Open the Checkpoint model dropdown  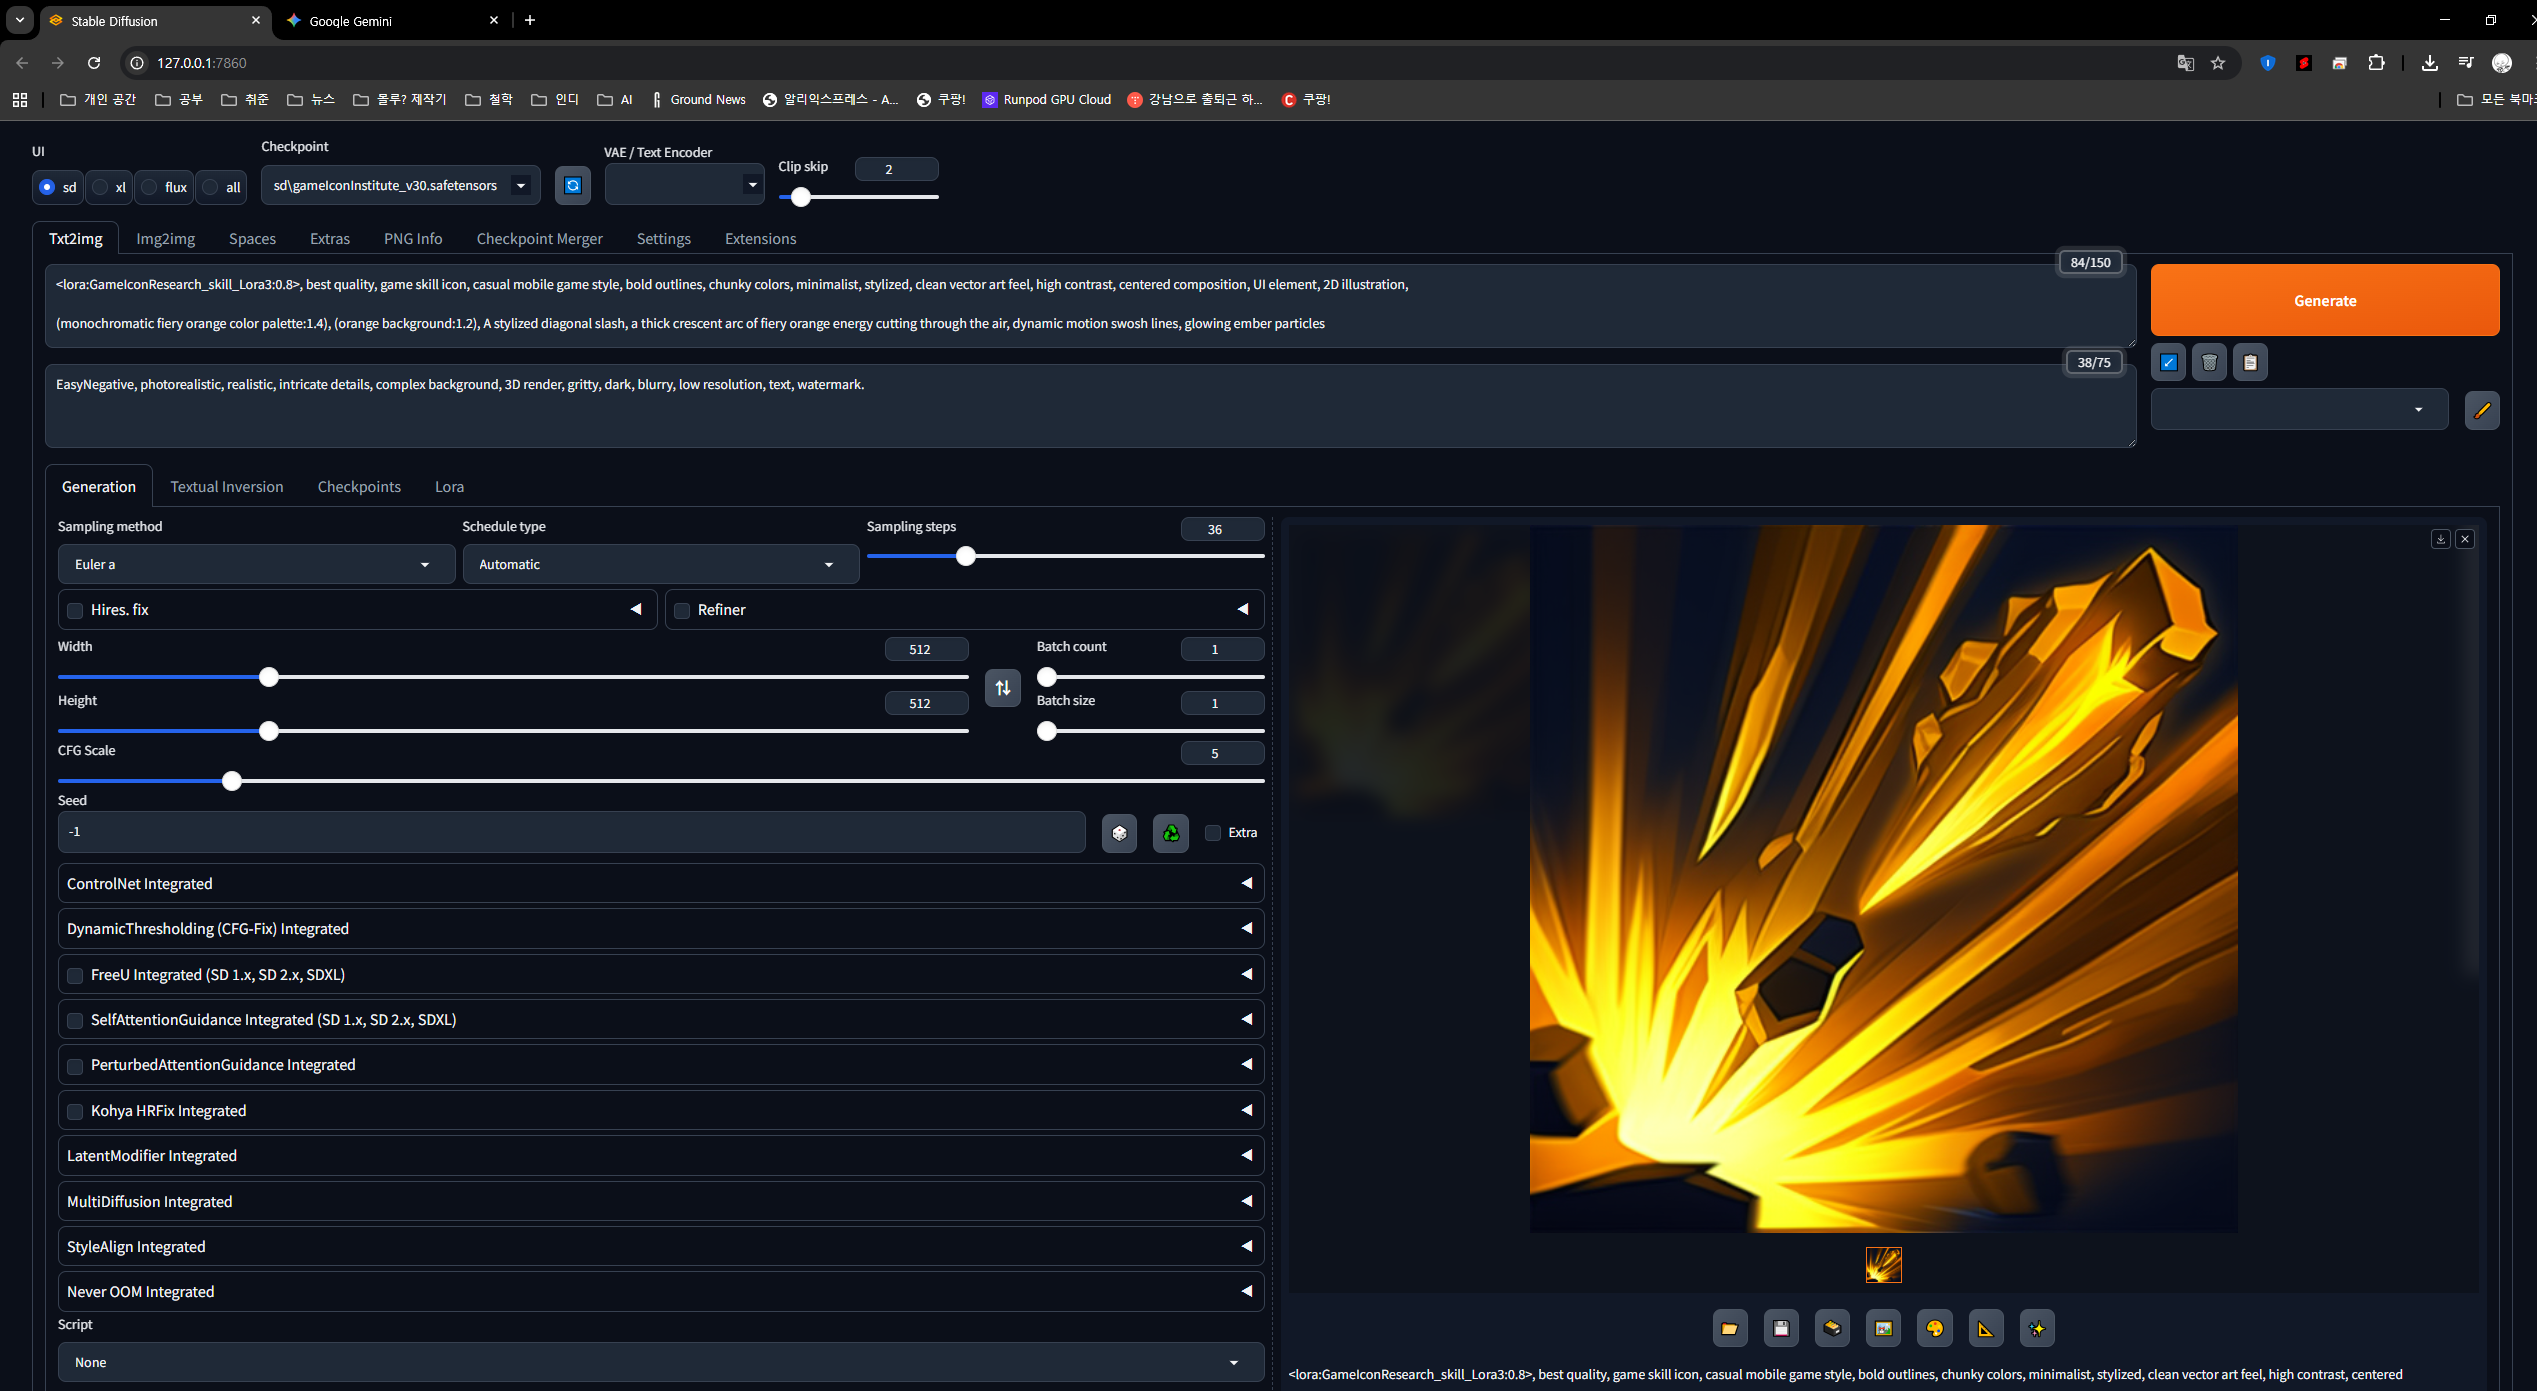(400, 185)
